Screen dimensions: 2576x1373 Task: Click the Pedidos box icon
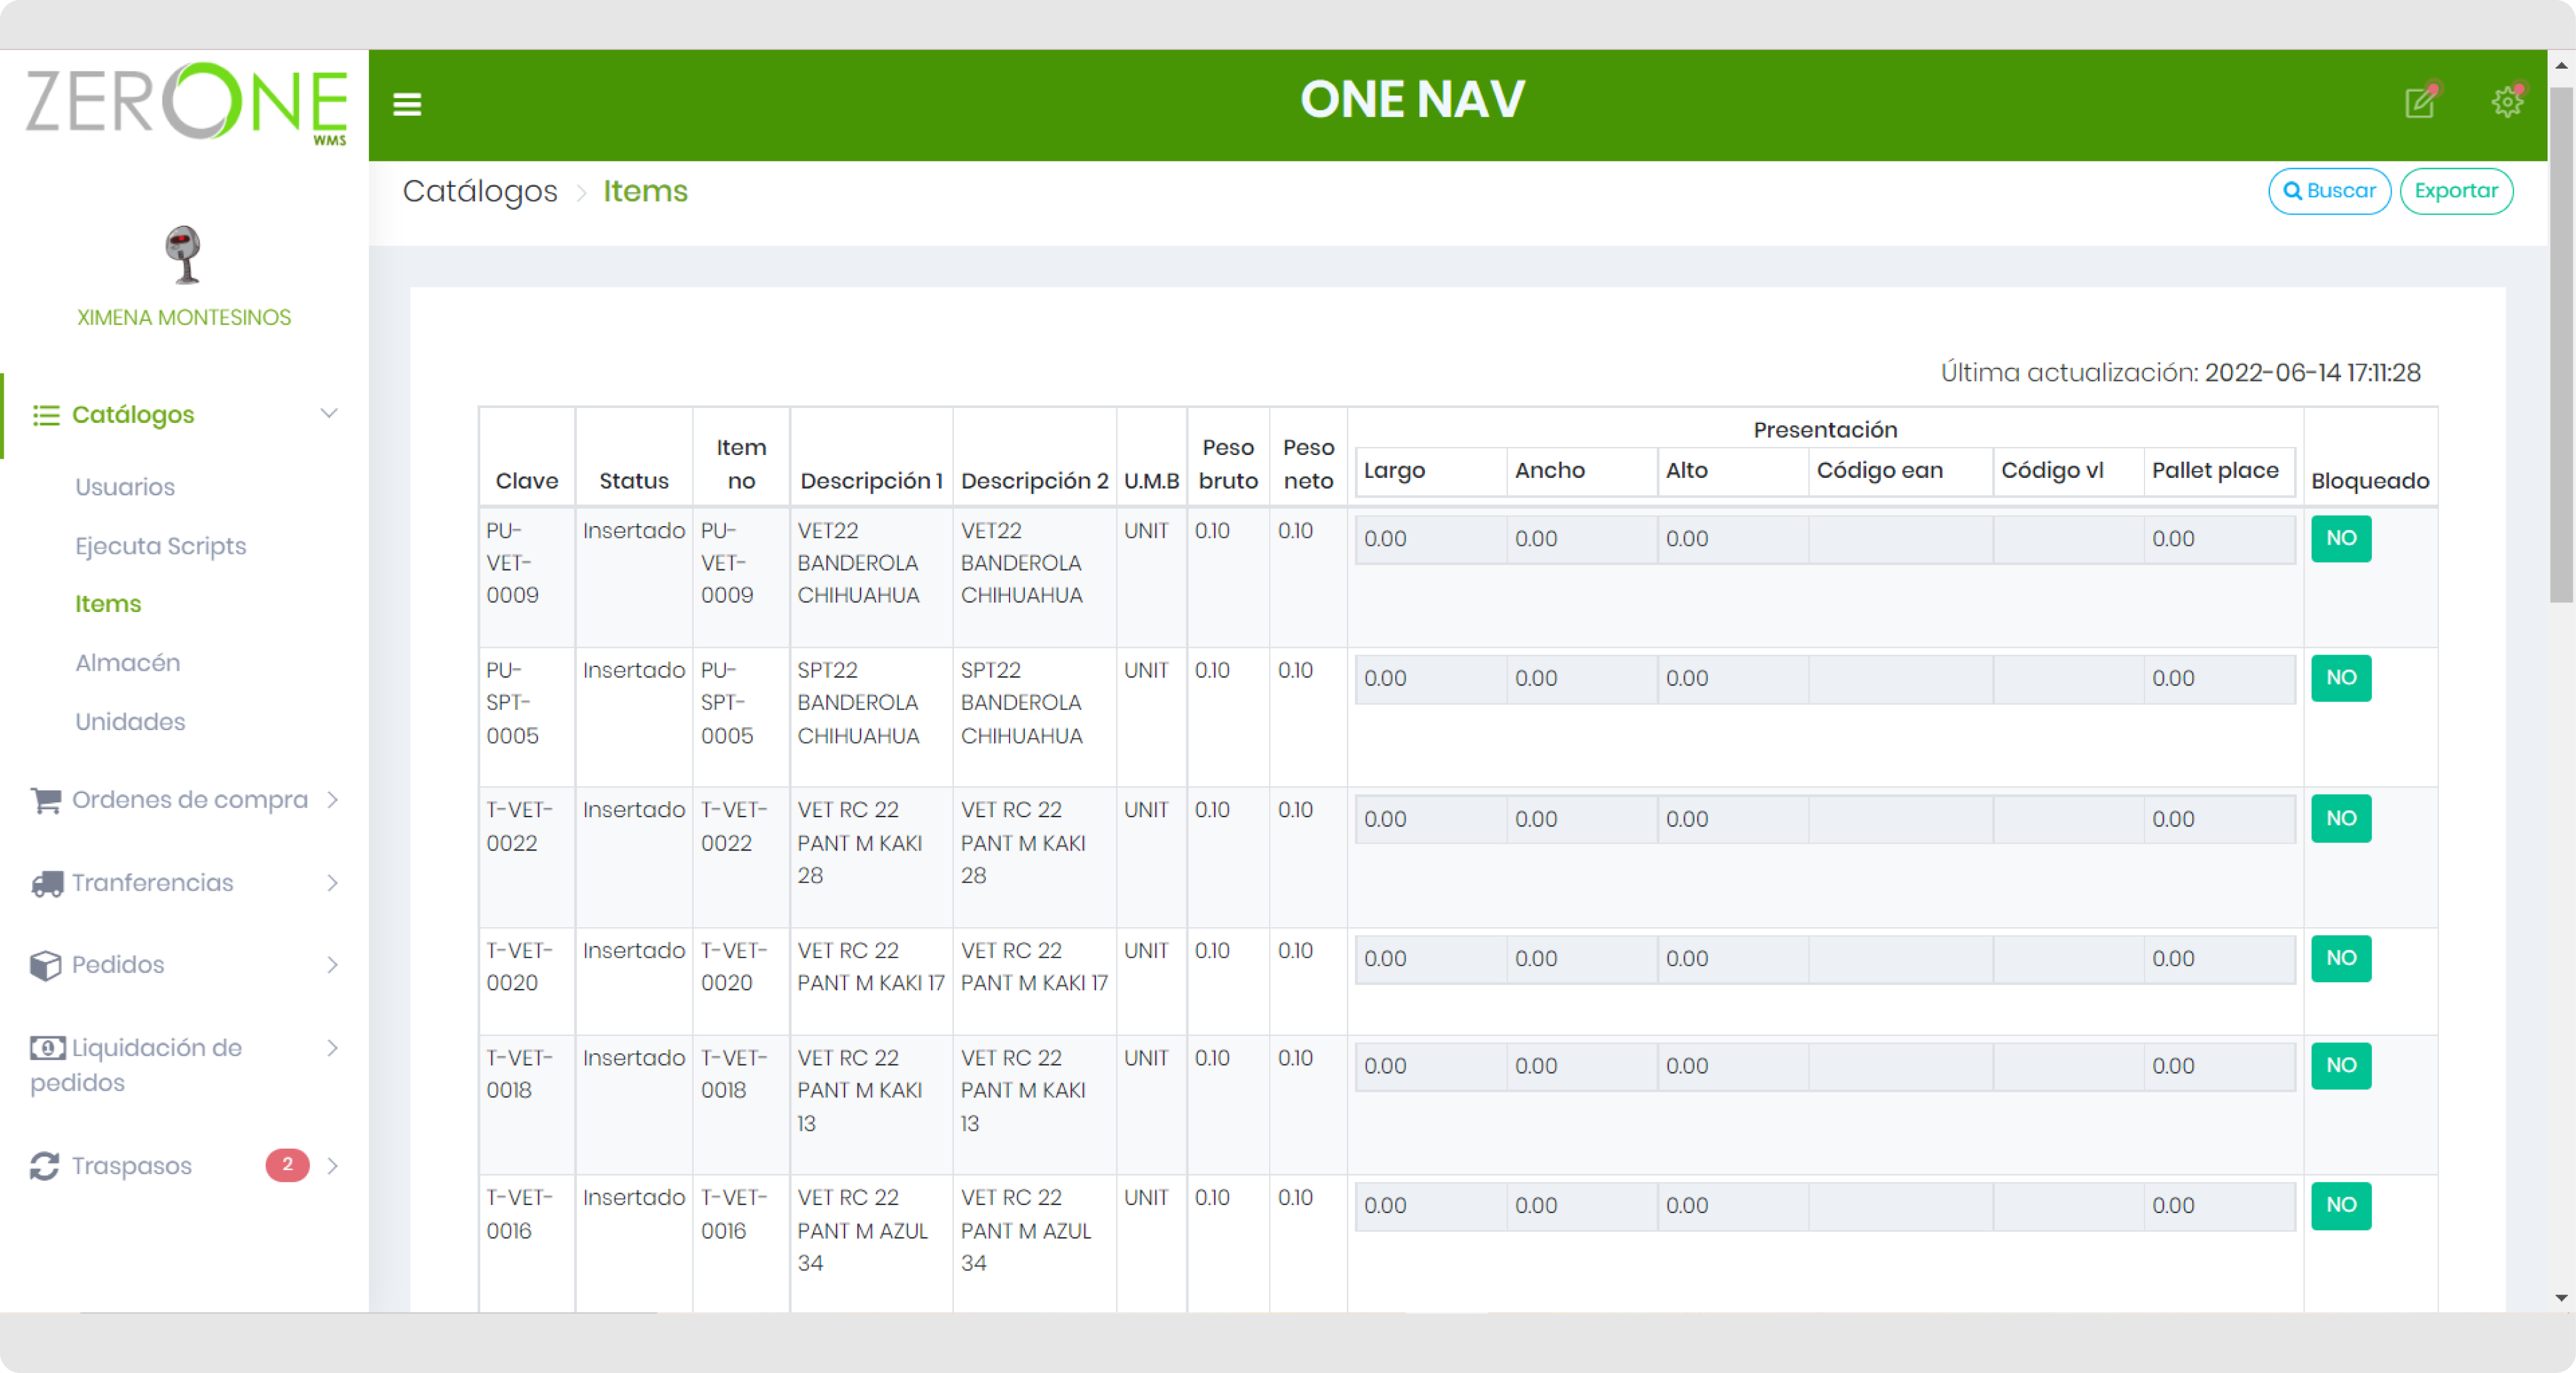click(x=45, y=965)
